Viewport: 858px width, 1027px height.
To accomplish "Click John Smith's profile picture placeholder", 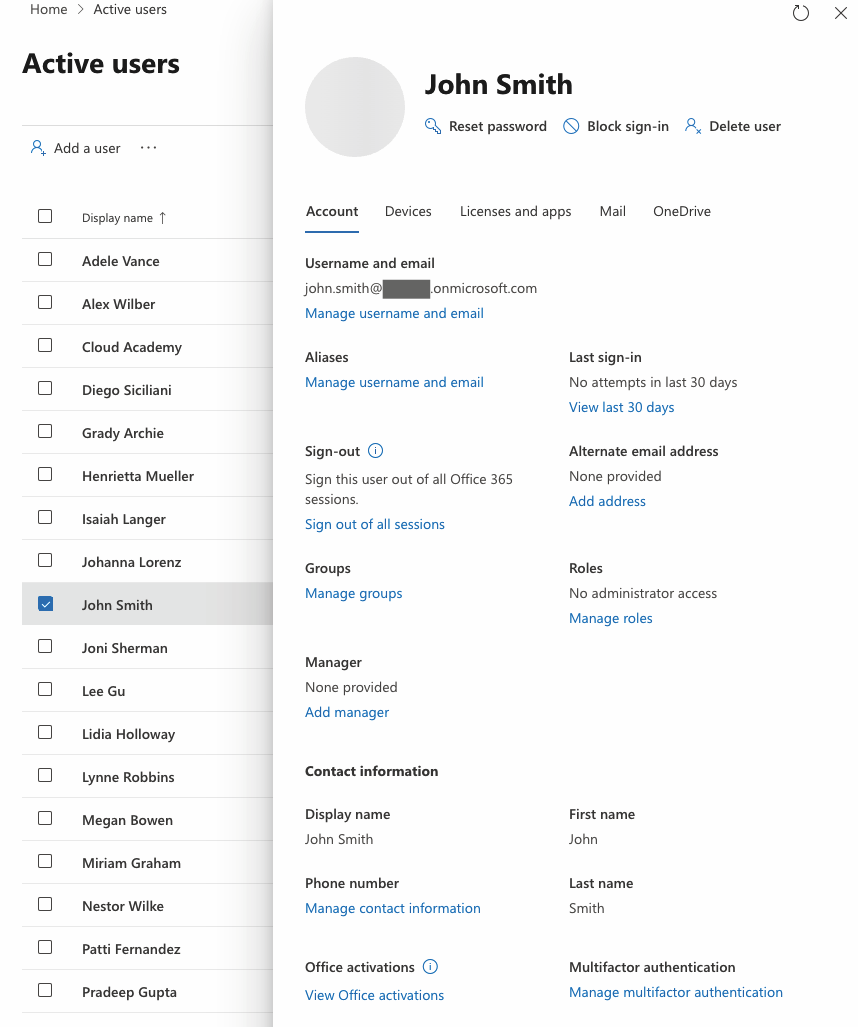I will pos(355,107).
